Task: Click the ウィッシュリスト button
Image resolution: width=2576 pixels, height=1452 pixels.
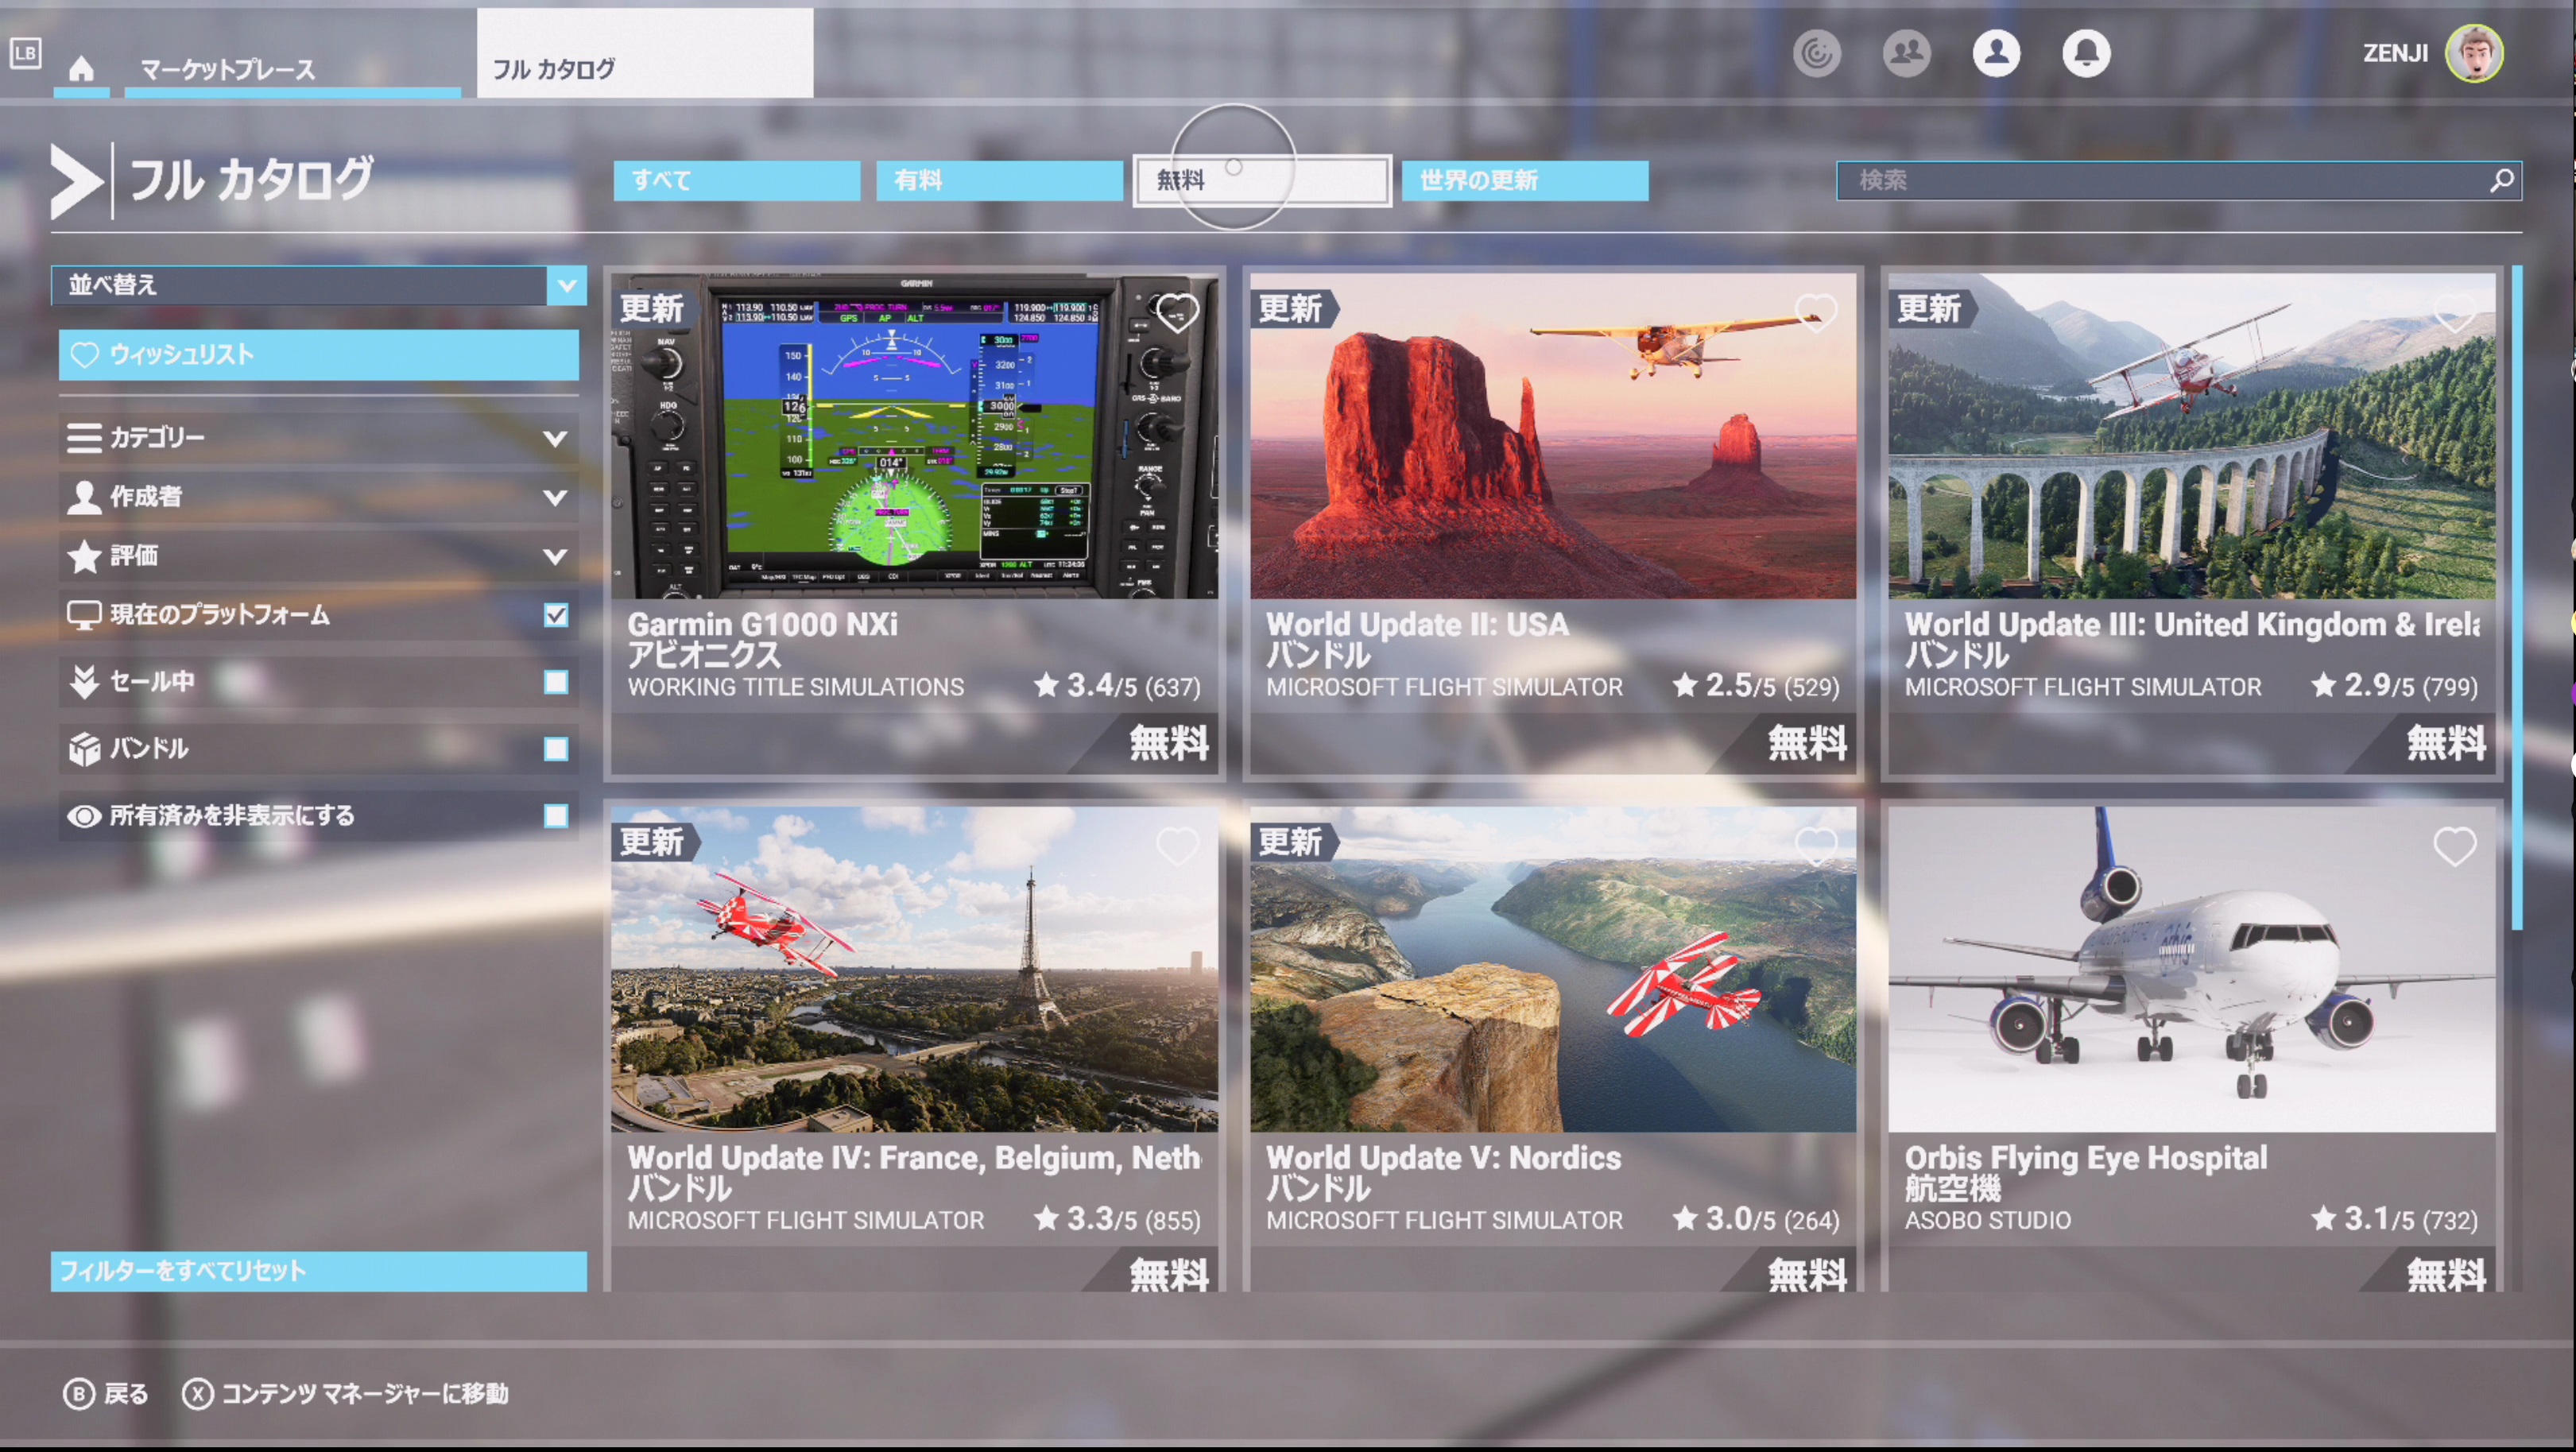Action: pos(318,355)
